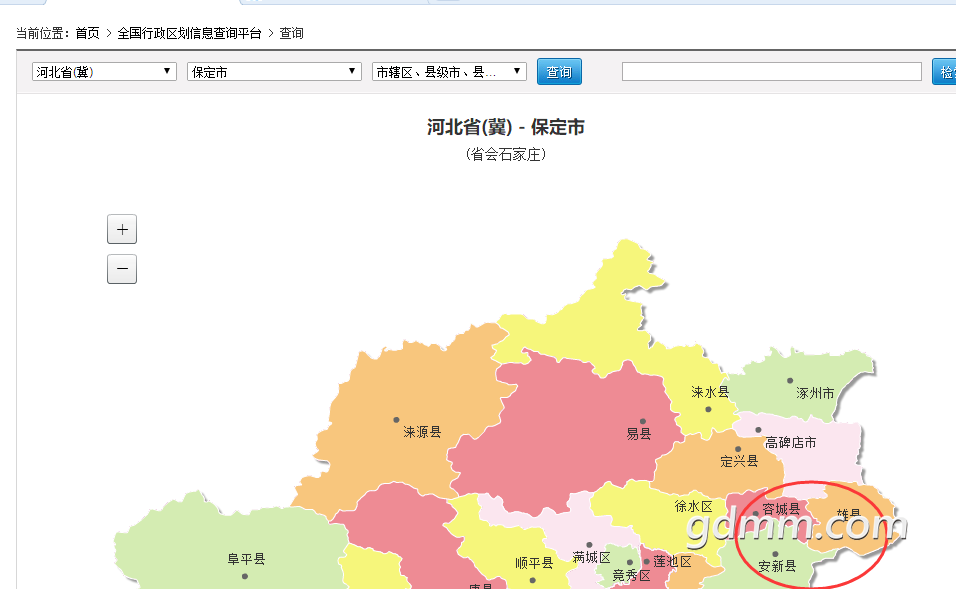956x589 pixels.
Task: Open 全国行政区划信息查询平台 breadcrumb link
Action: pyautogui.click(x=189, y=33)
